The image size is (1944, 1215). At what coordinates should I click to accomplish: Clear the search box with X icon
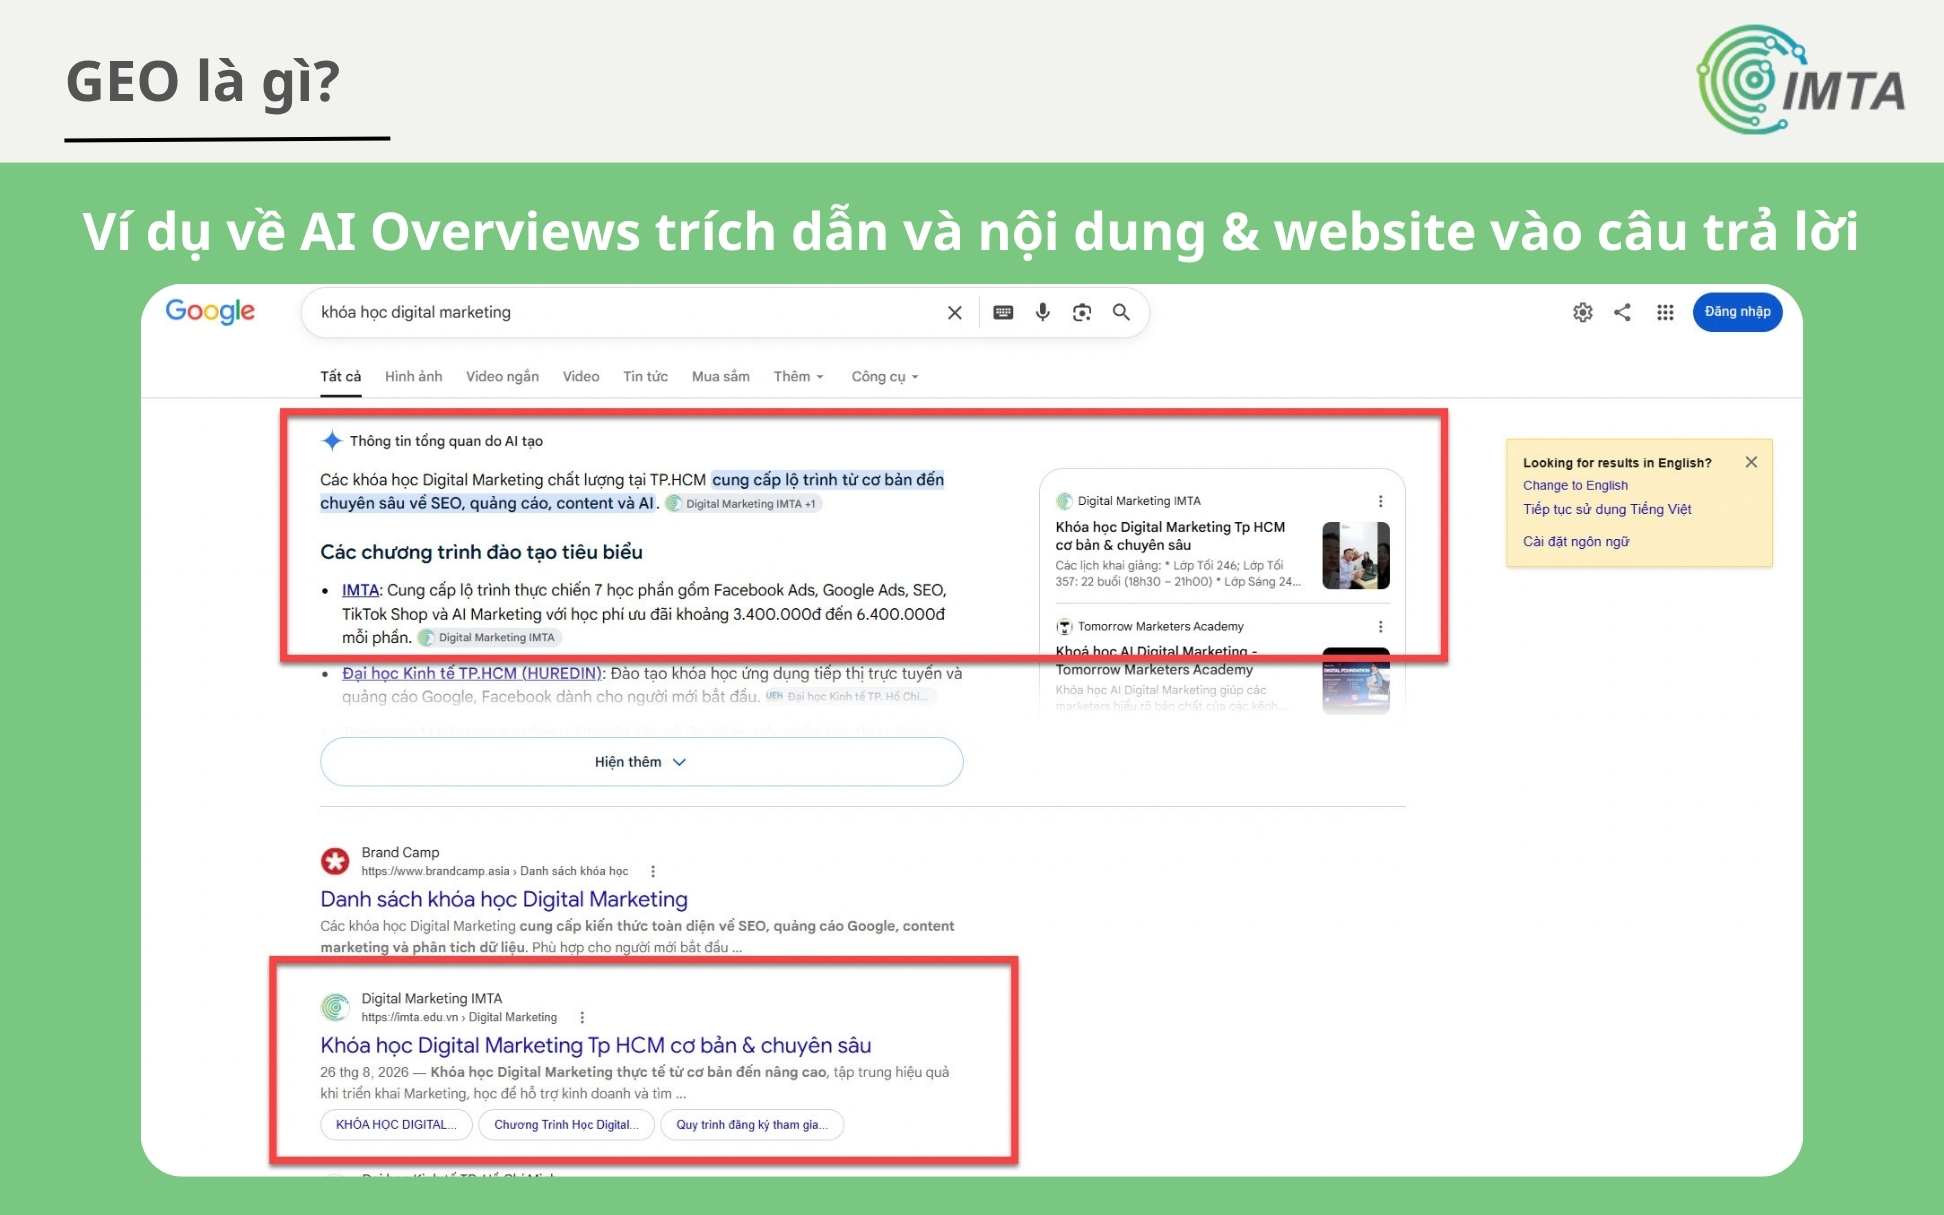(x=954, y=312)
